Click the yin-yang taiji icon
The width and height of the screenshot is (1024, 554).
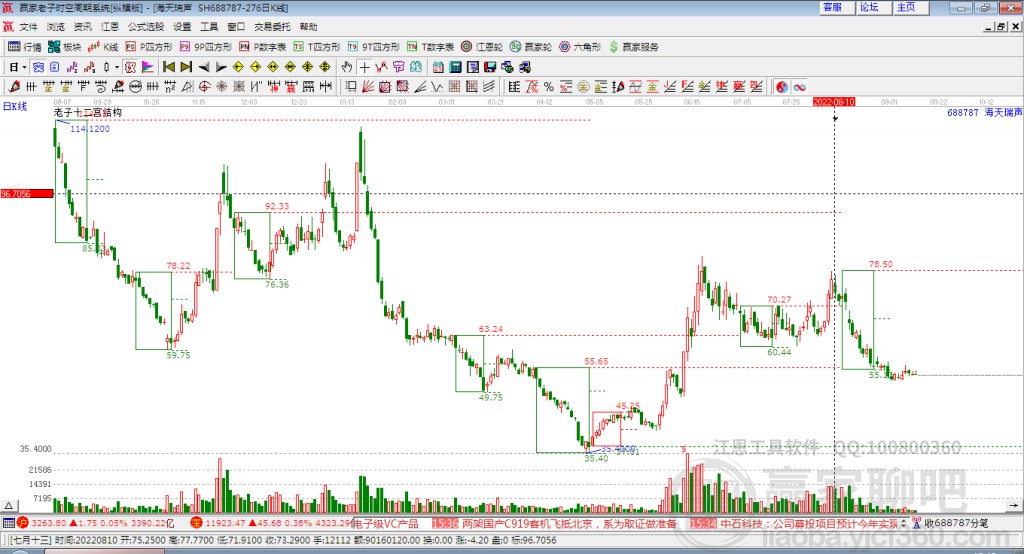tap(782, 86)
